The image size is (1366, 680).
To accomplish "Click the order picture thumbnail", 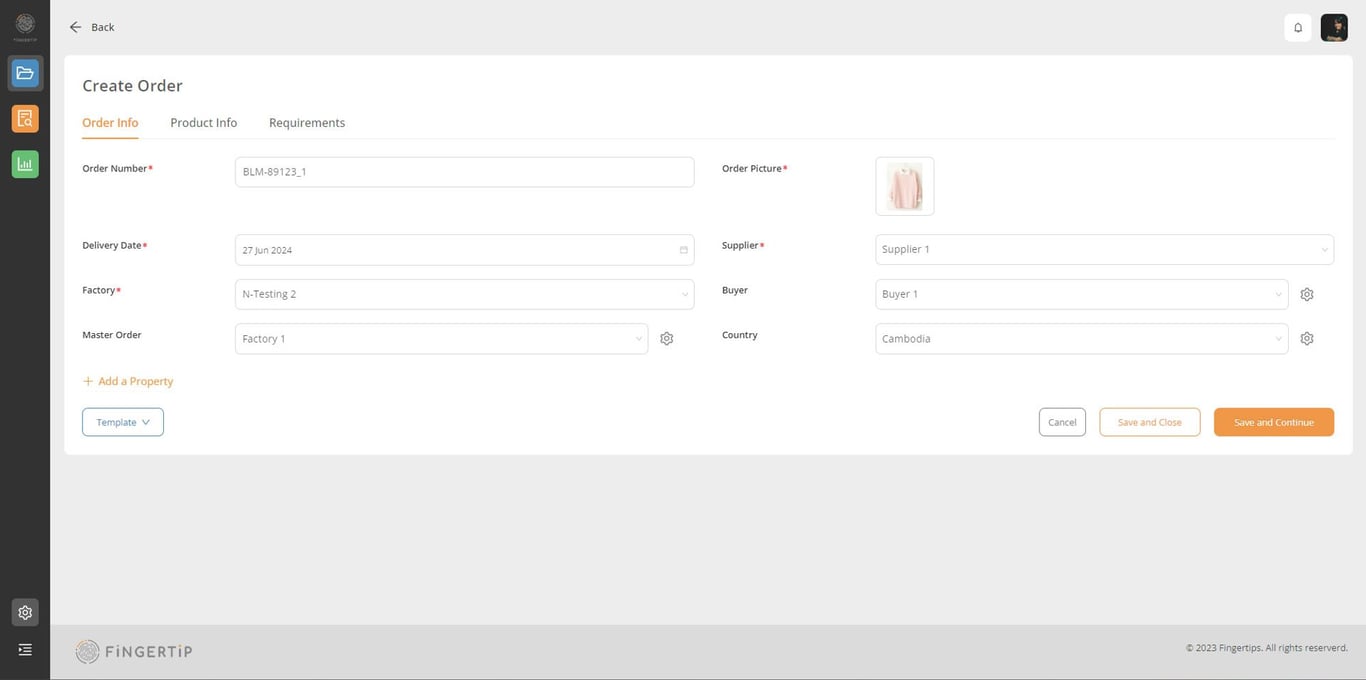I will click(x=905, y=186).
